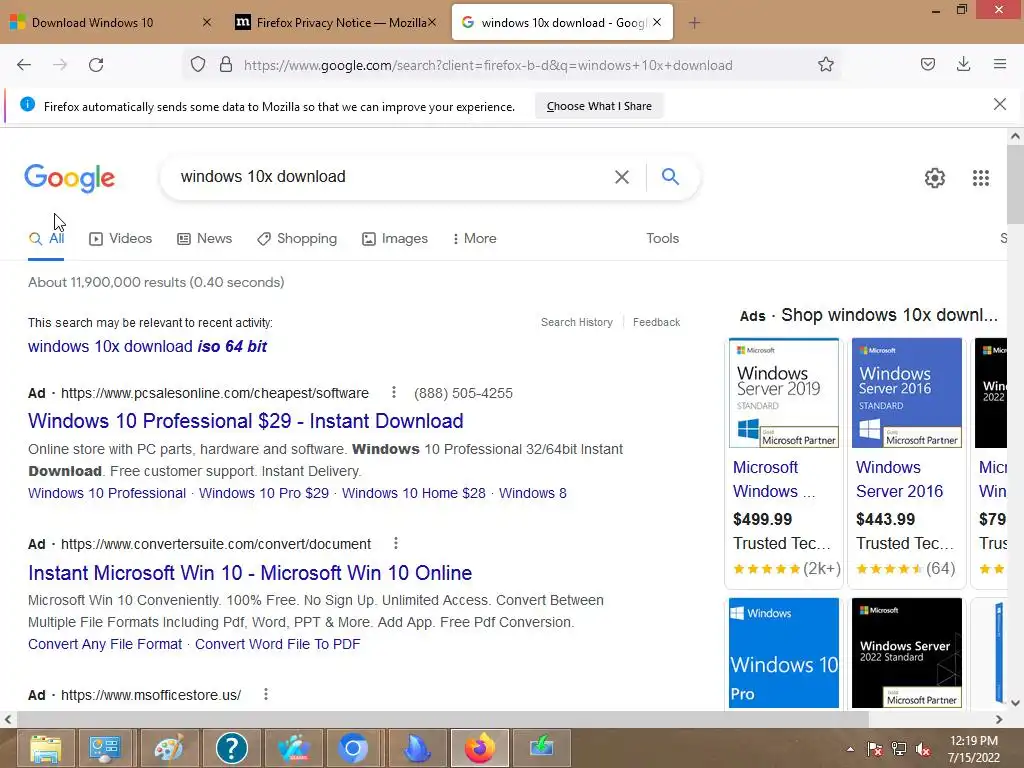Open the Firefox application menu
Viewport: 1024px width, 768px height.
point(1000,64)
